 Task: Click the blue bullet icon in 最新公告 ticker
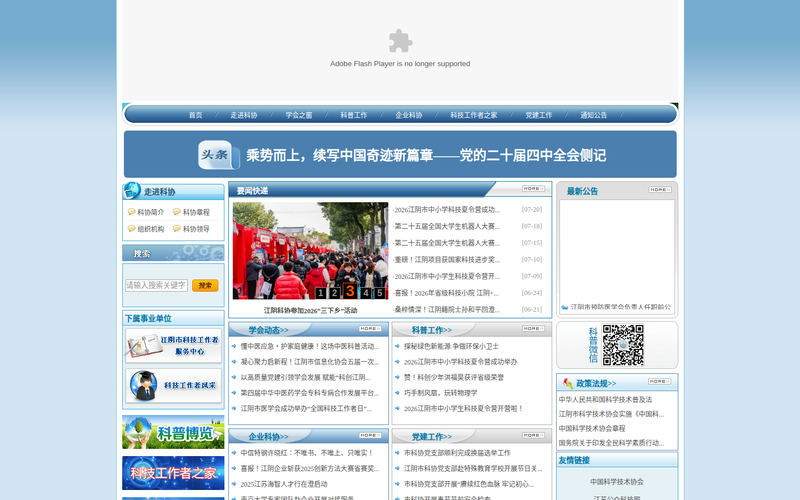point(565,307)
